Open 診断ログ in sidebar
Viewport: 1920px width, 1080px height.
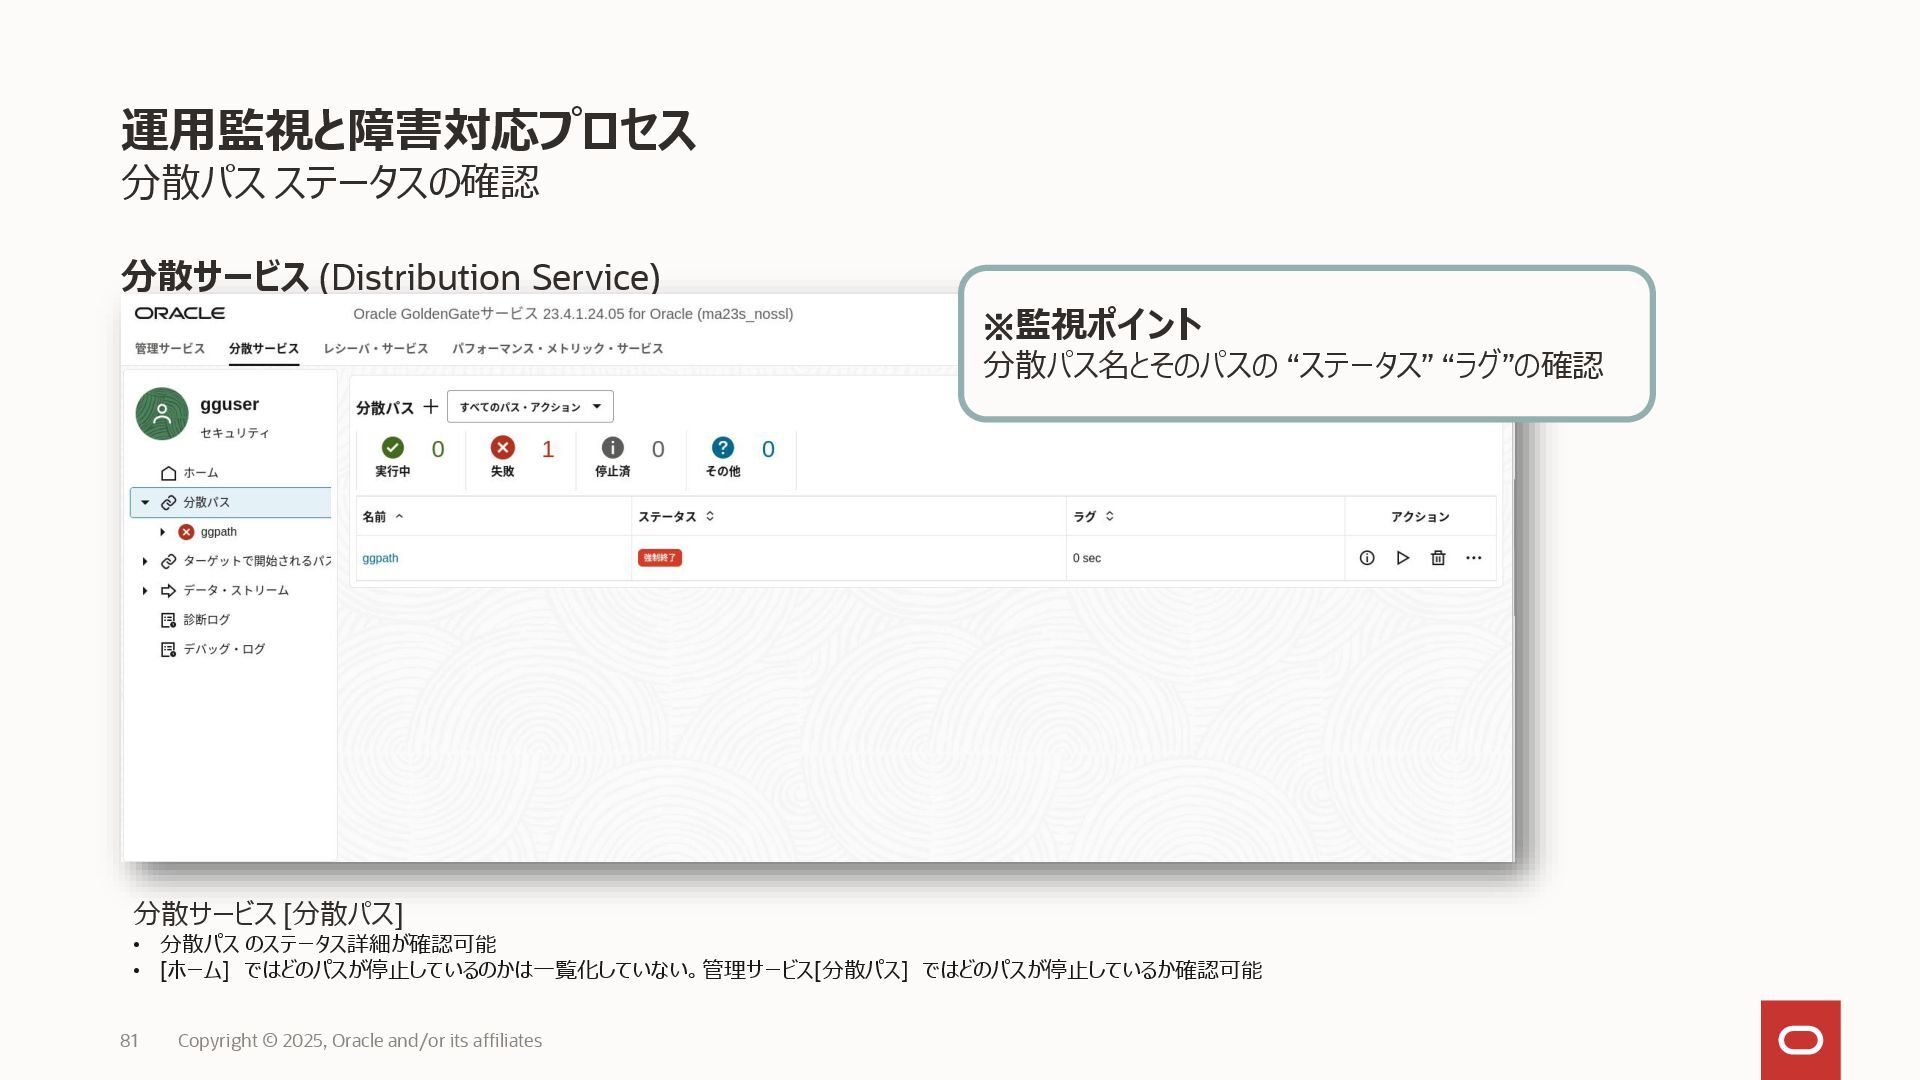(206, 620)
